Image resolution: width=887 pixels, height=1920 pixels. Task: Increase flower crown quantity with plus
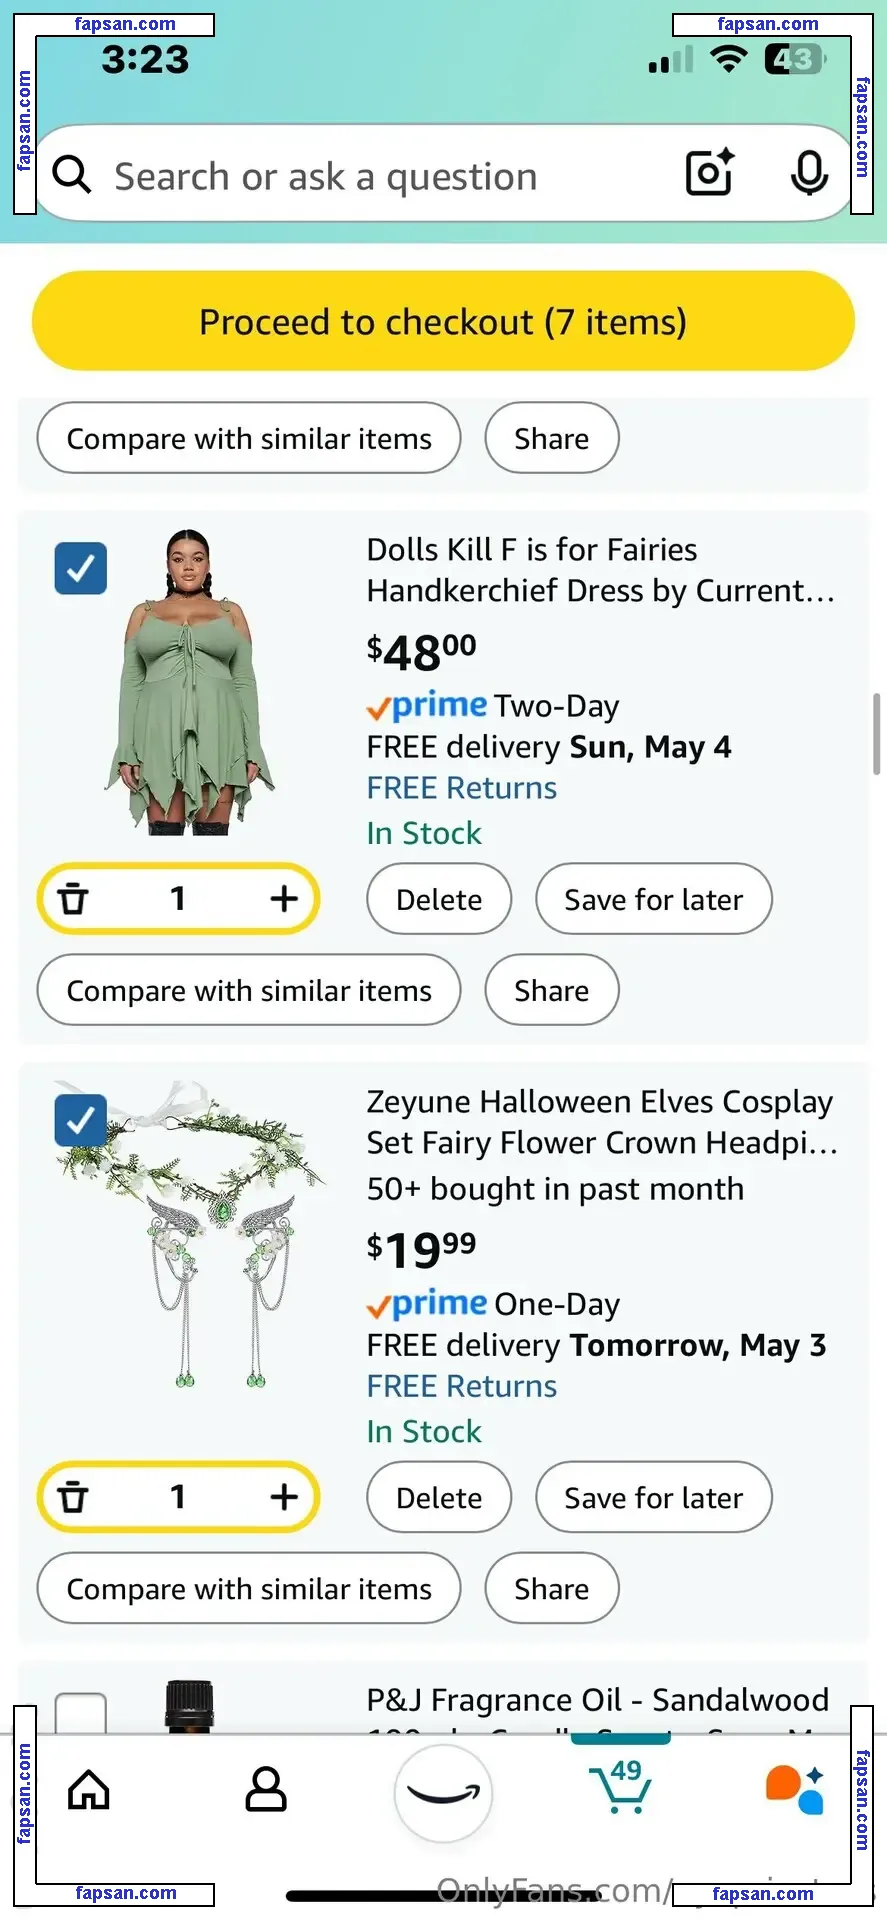pos(284,1497)
